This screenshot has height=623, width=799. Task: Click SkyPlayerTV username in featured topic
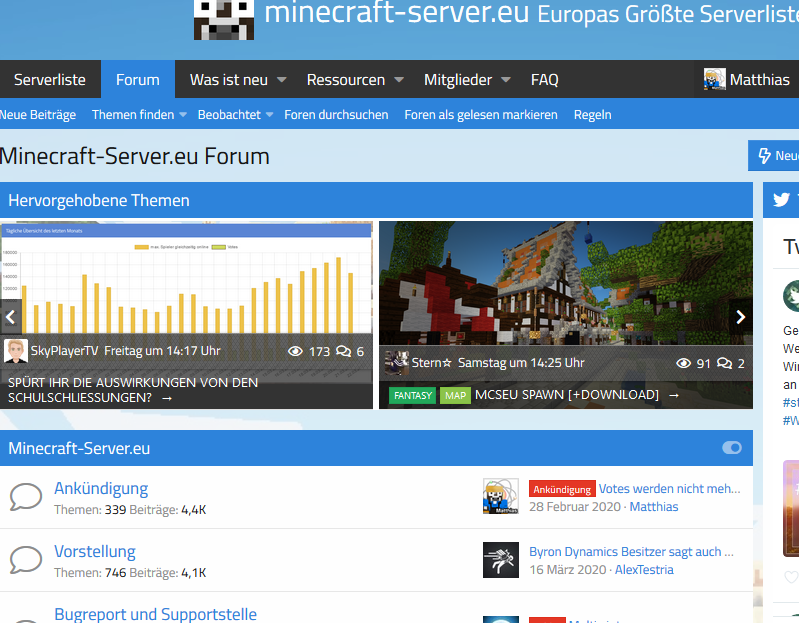pyautogui.click(x=64, y=351)
